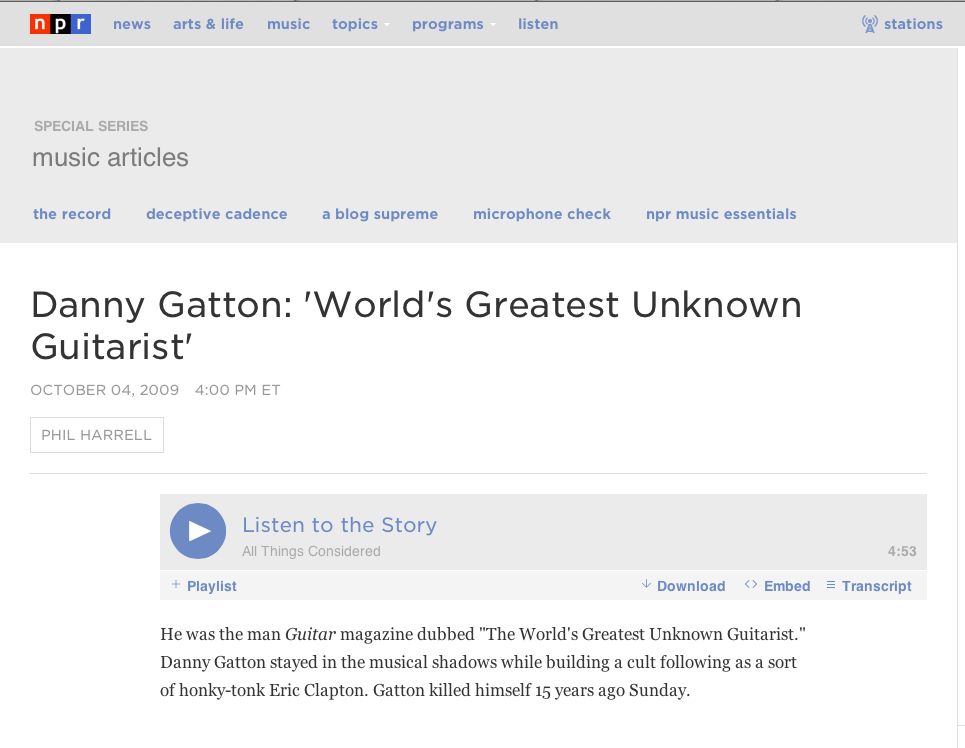Screen dimensions: 965x748
Task: Go to the music section
Action: pyautogui.click(x=288, y=24)
